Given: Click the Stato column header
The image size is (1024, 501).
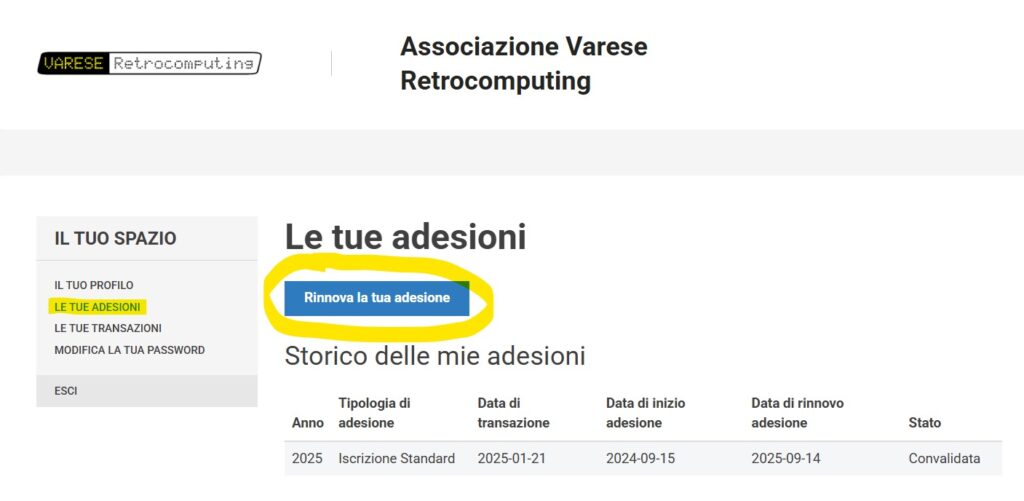Looking at the screenshot, I should click(x=925, y=423).
